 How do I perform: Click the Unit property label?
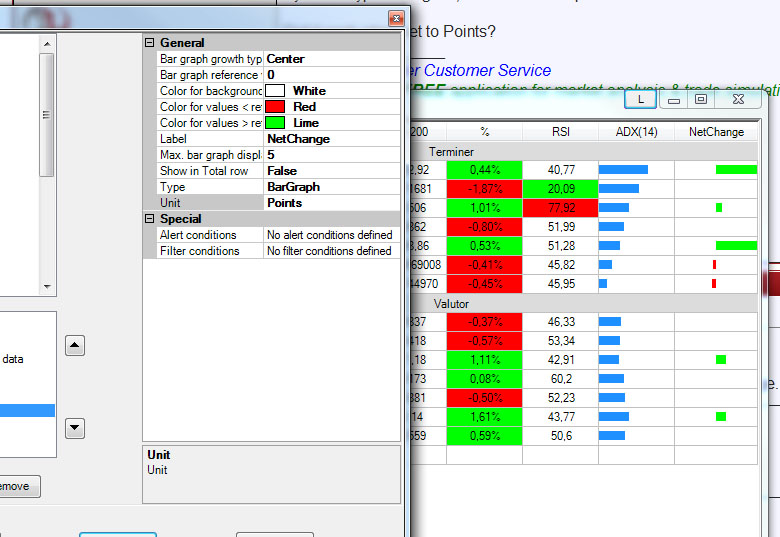(210, 203)
